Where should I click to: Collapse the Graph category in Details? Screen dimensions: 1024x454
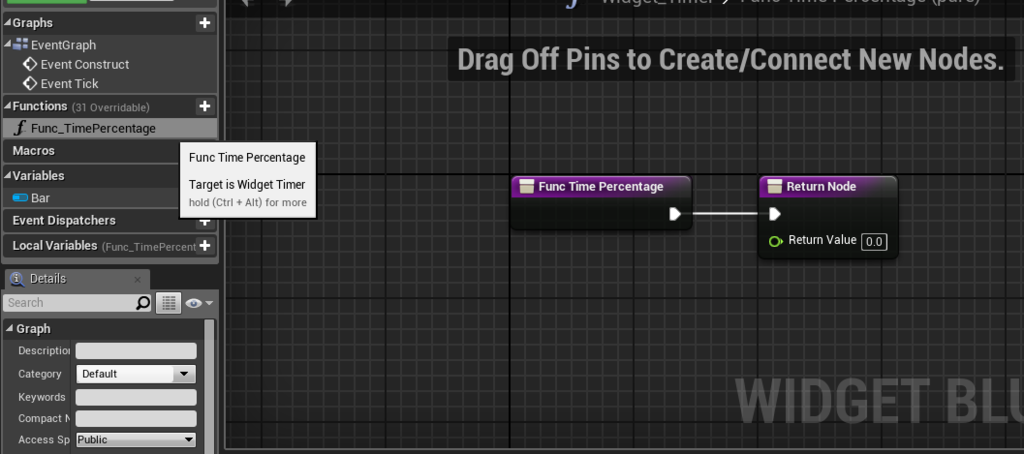click(9, 329)
